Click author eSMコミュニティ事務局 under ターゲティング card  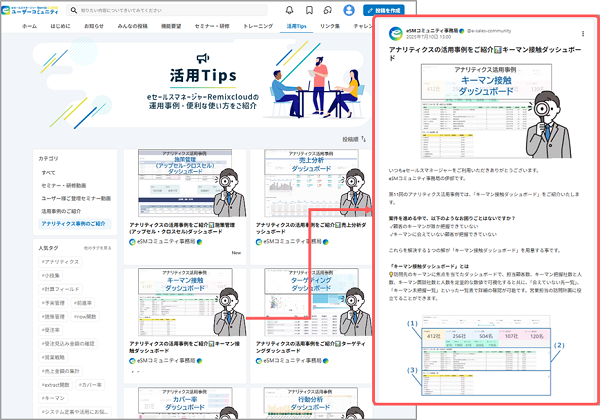coord(292,361)
